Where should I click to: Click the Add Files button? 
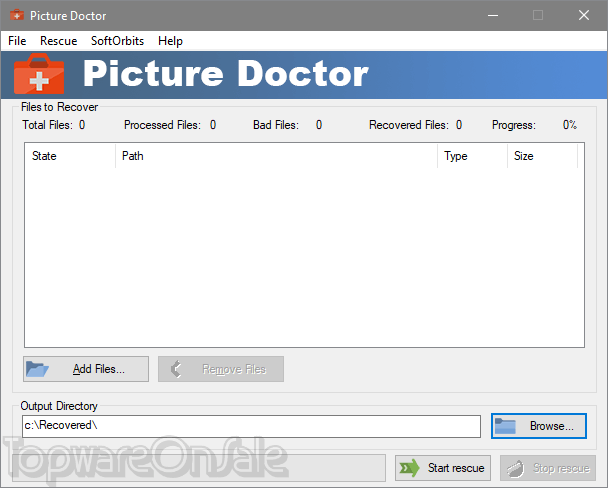[x=86, y=369]
